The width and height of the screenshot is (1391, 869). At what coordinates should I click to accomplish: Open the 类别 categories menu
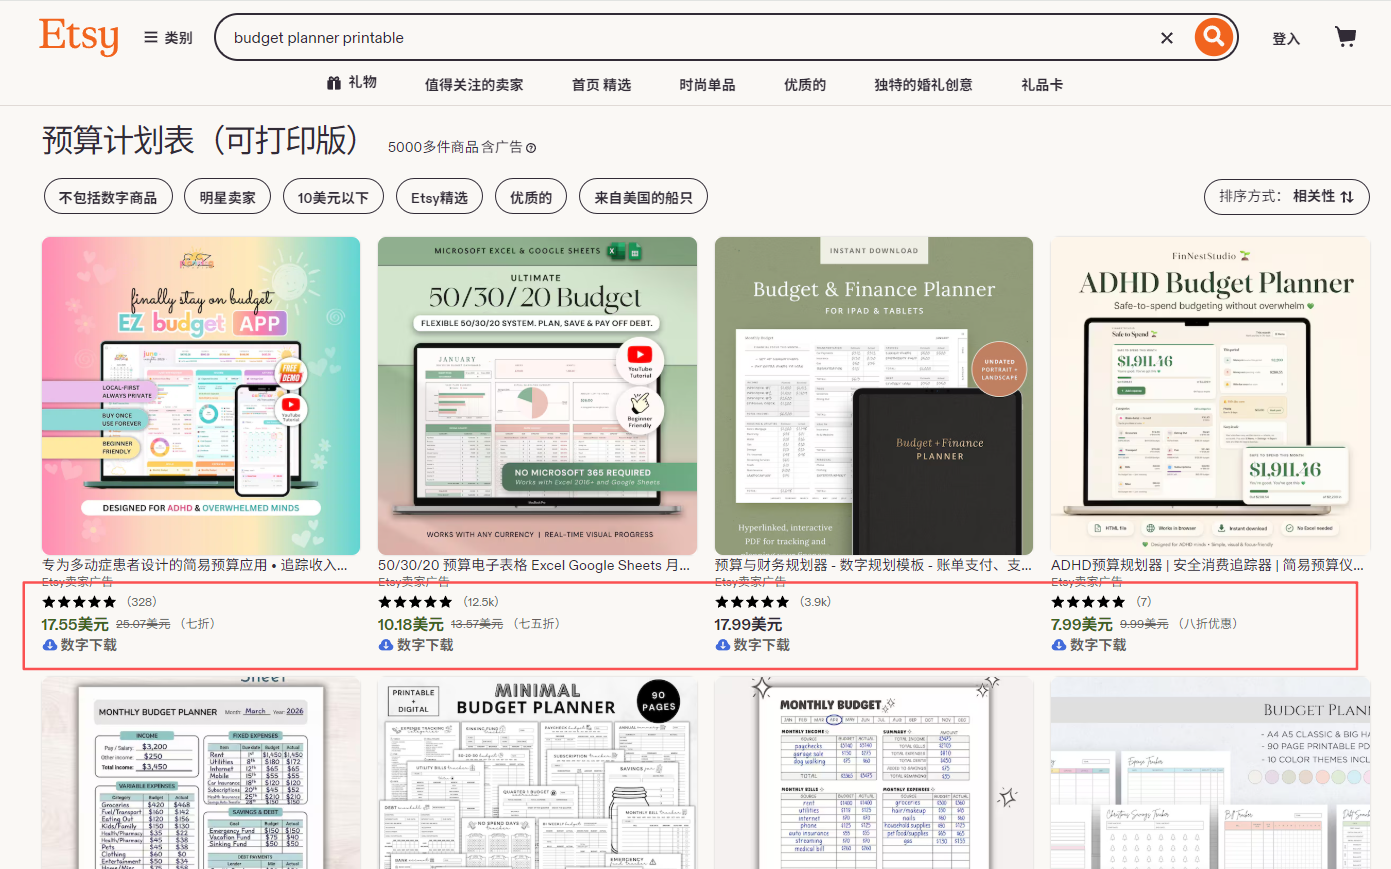point(168,38)
